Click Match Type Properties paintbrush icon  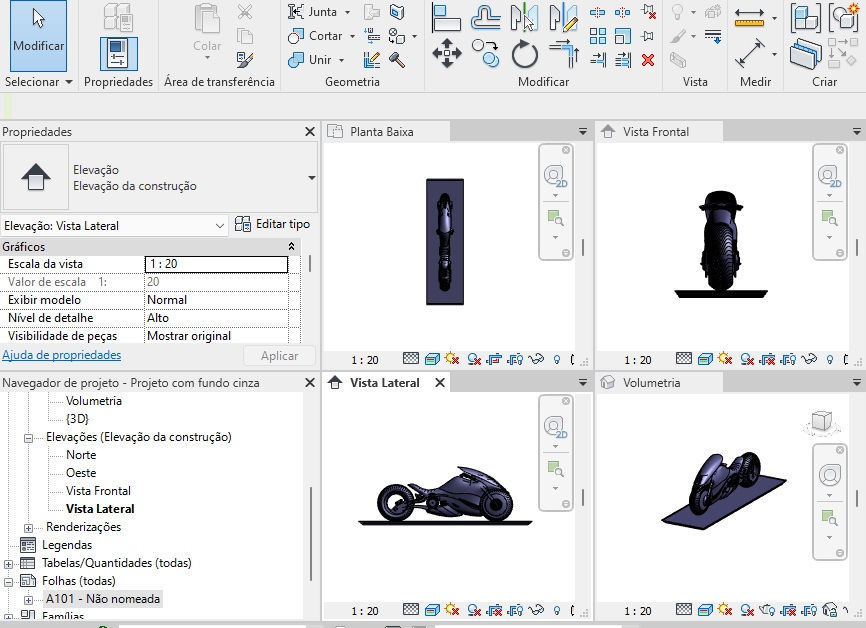[x=244, y=60]
